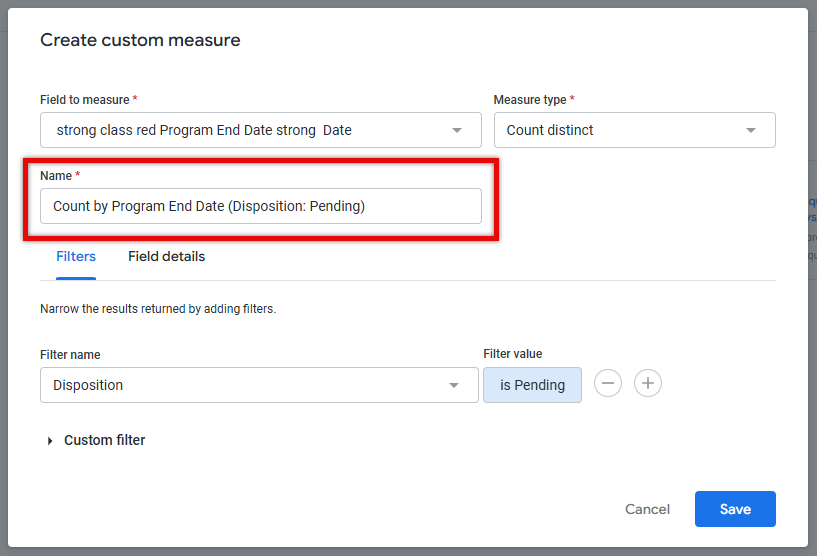The width and height of the screenshot is (817, 556).
Task: Click the 'is Pending' filter value
Action: coord(532,385)
